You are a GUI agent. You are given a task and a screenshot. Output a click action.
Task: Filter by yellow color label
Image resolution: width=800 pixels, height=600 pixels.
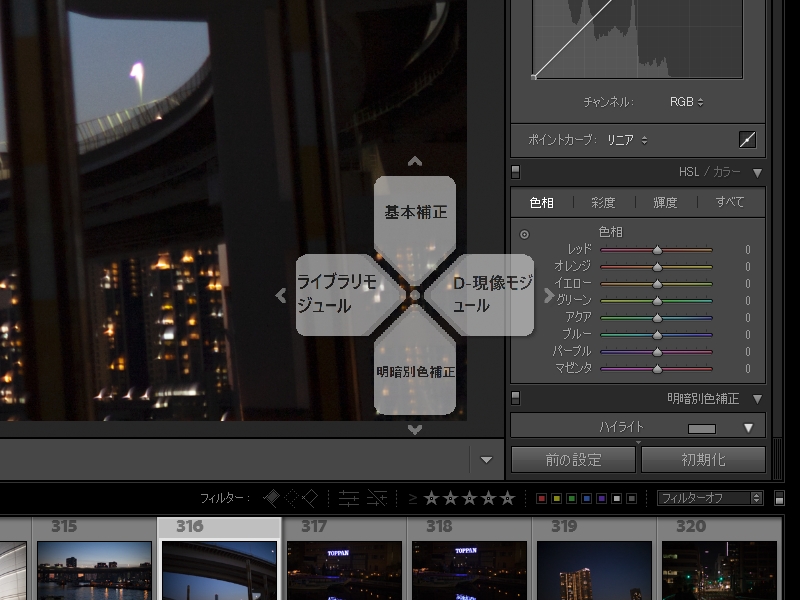(x=557, y=498)
